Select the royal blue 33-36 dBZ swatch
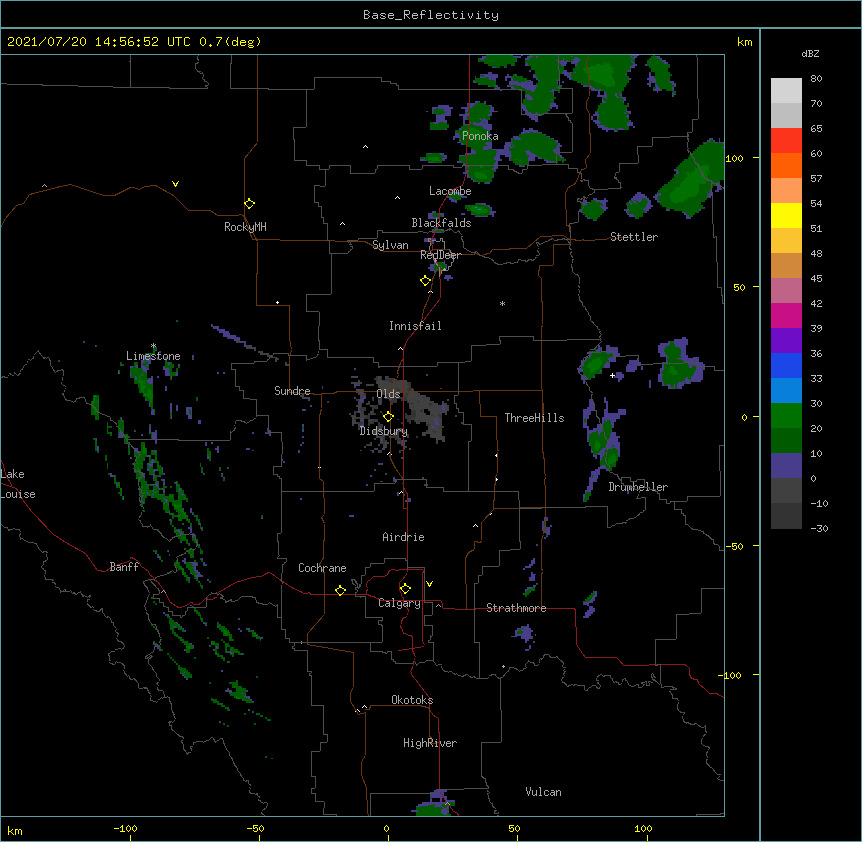The image size is (862, 842). (x=786, y=365)
